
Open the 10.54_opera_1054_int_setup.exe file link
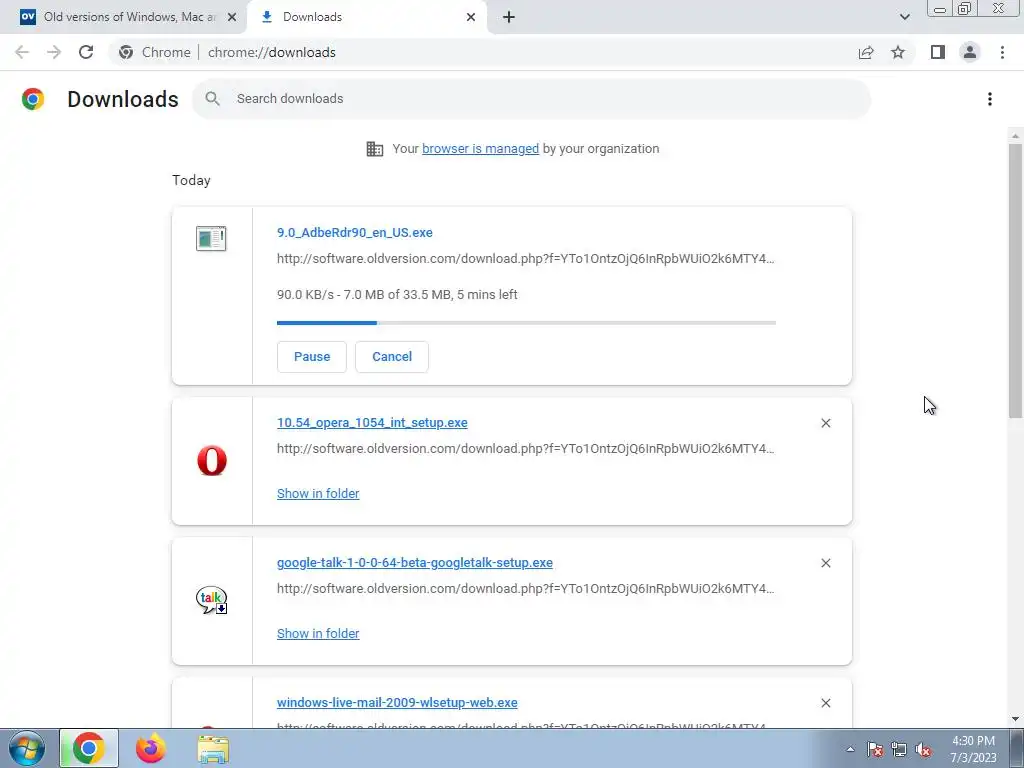[x=372, y=423]
